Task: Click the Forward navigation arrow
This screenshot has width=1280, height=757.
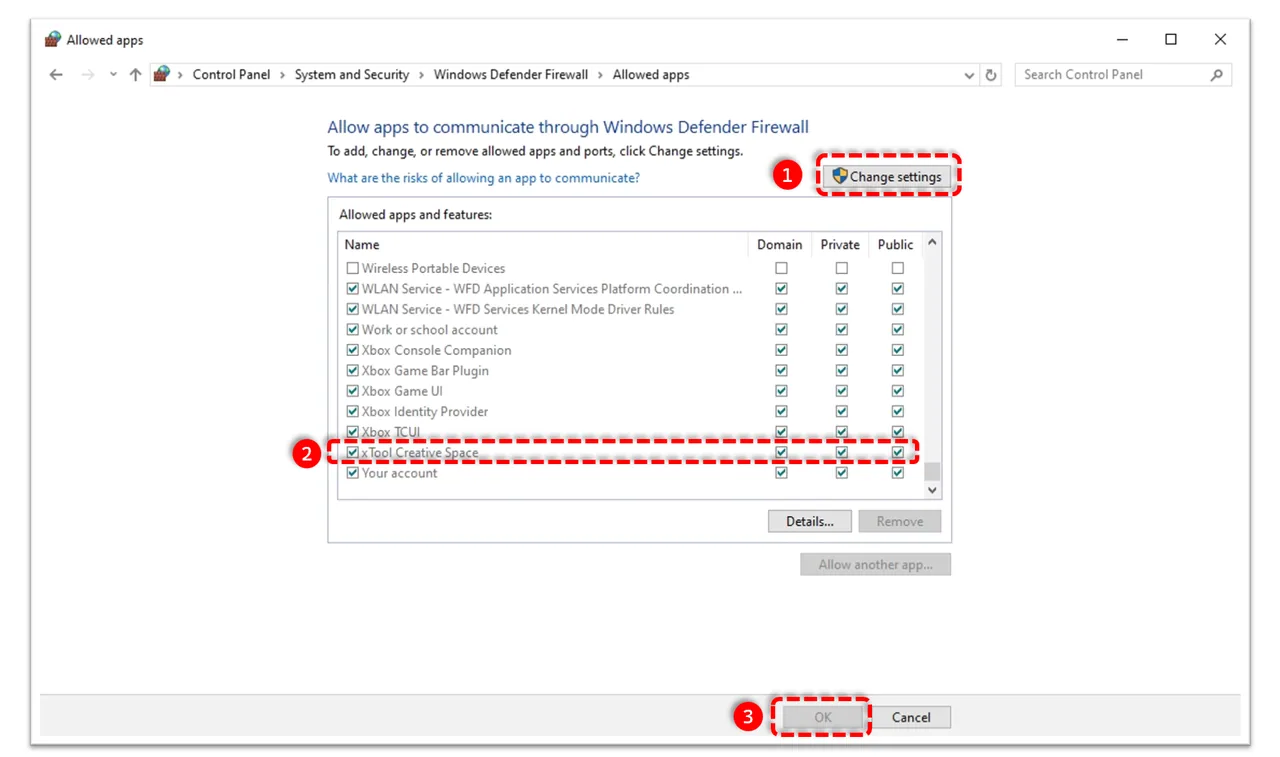Action: point(87,75)
